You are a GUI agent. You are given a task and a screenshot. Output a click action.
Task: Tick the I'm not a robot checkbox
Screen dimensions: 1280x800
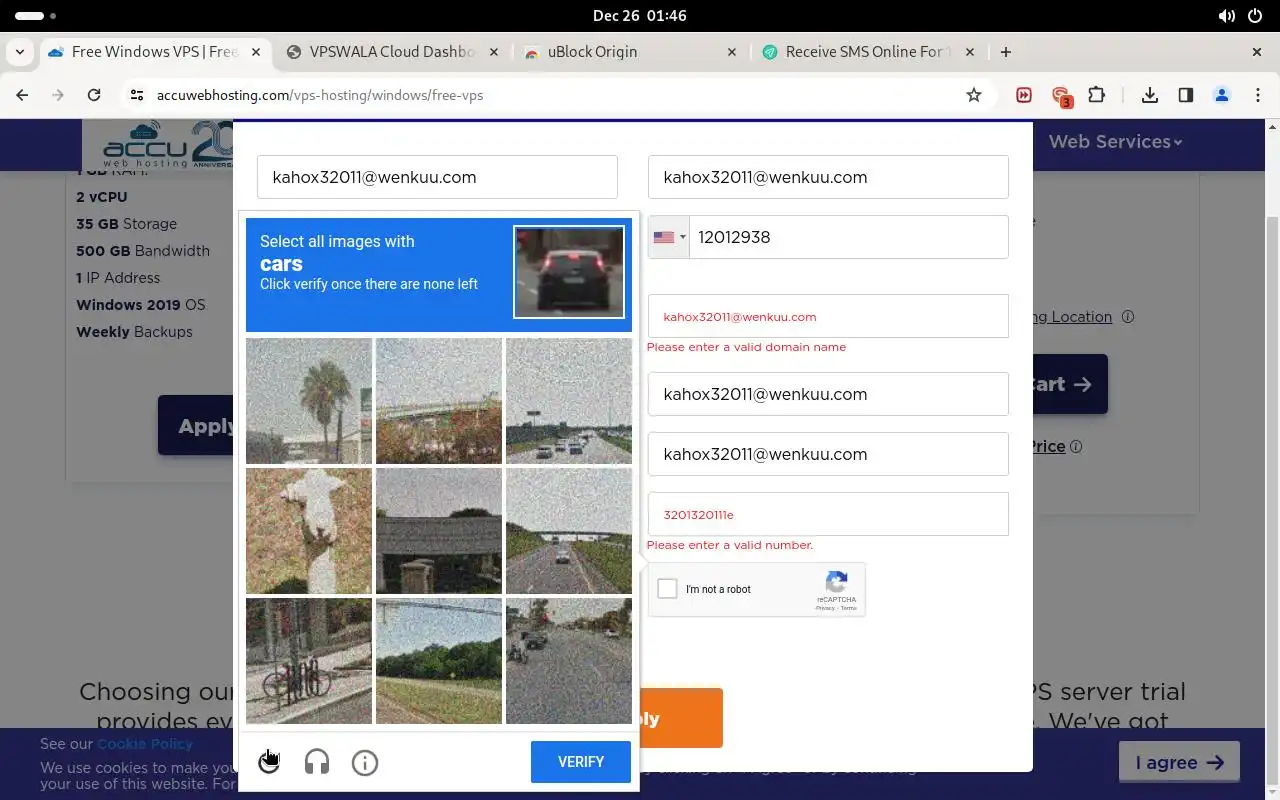tap(667, 589)
